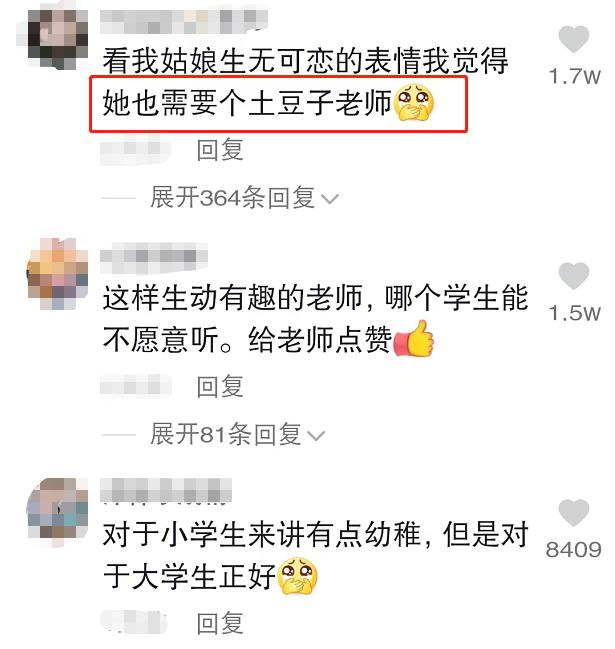615x649 pixels.
Task: Expand the 81 replies thread
Action: pos(238,434)
